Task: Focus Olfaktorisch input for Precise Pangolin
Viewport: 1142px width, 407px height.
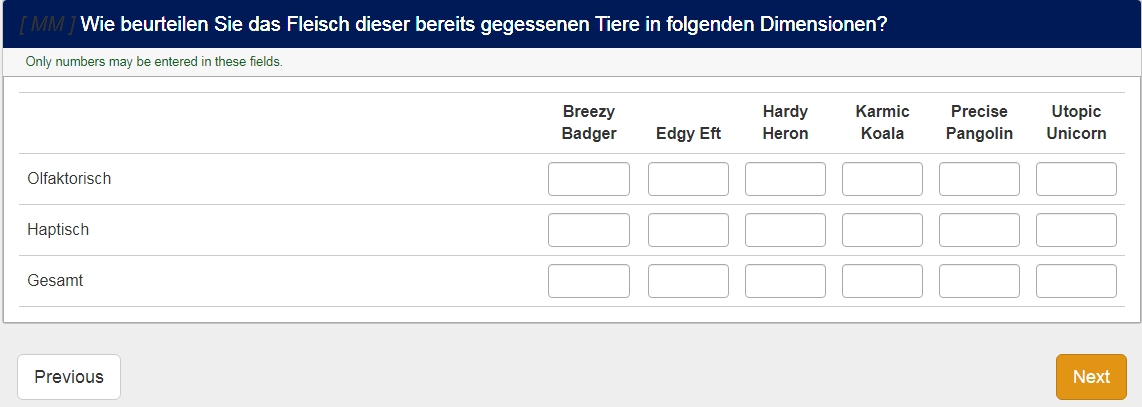Action: pos(979,179)
